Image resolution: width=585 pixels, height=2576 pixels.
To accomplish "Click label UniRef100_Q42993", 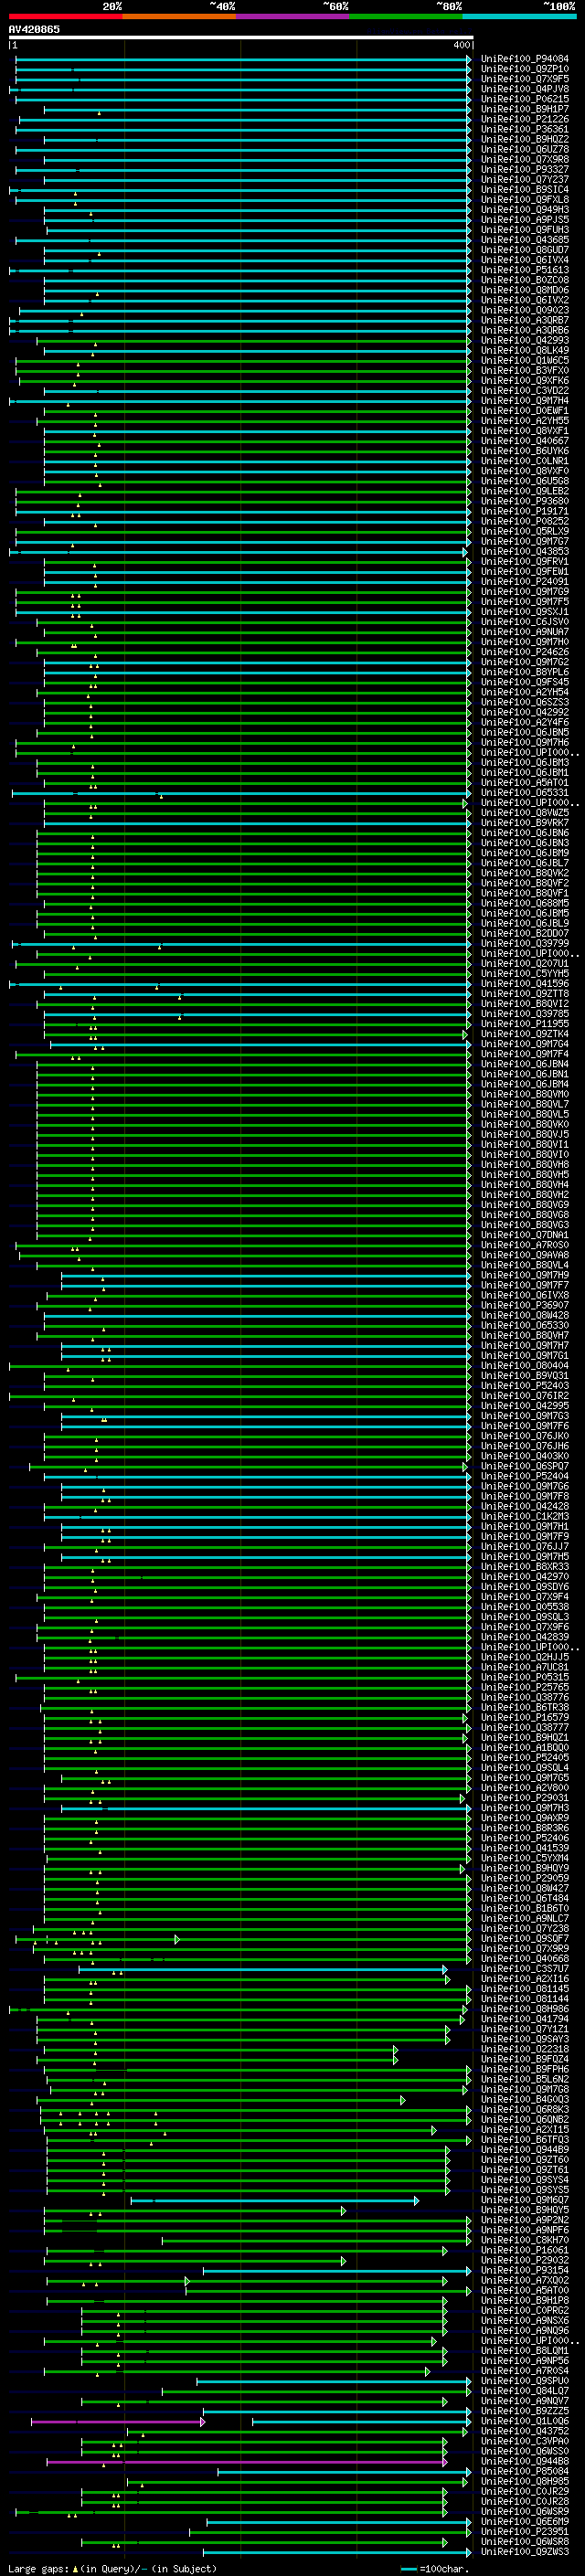I will click(x=525, y=340).
